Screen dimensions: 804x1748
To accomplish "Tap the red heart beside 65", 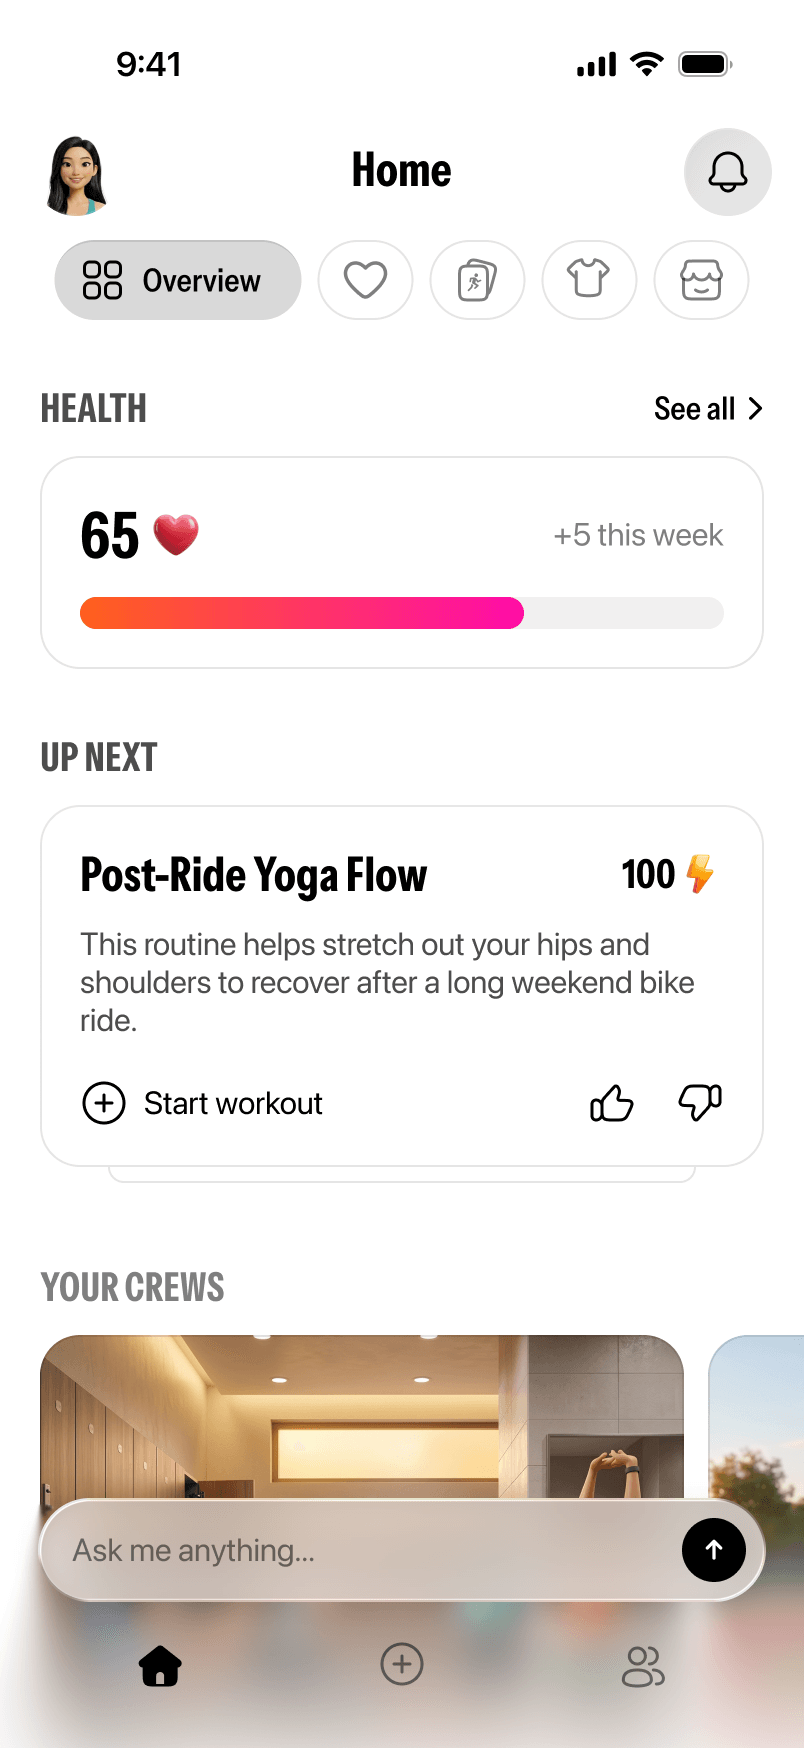I will pos(176,535).
